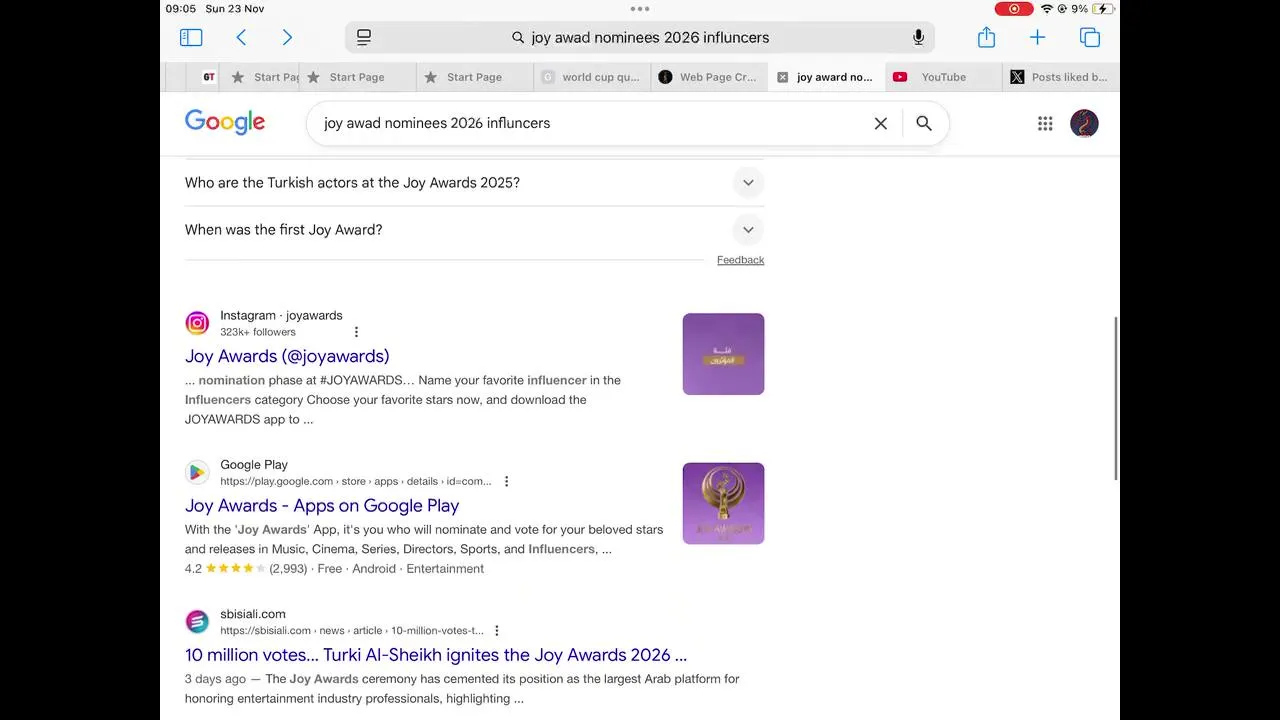
Task: Toggle the Safari sidebar button
Action: coord(191,38)
